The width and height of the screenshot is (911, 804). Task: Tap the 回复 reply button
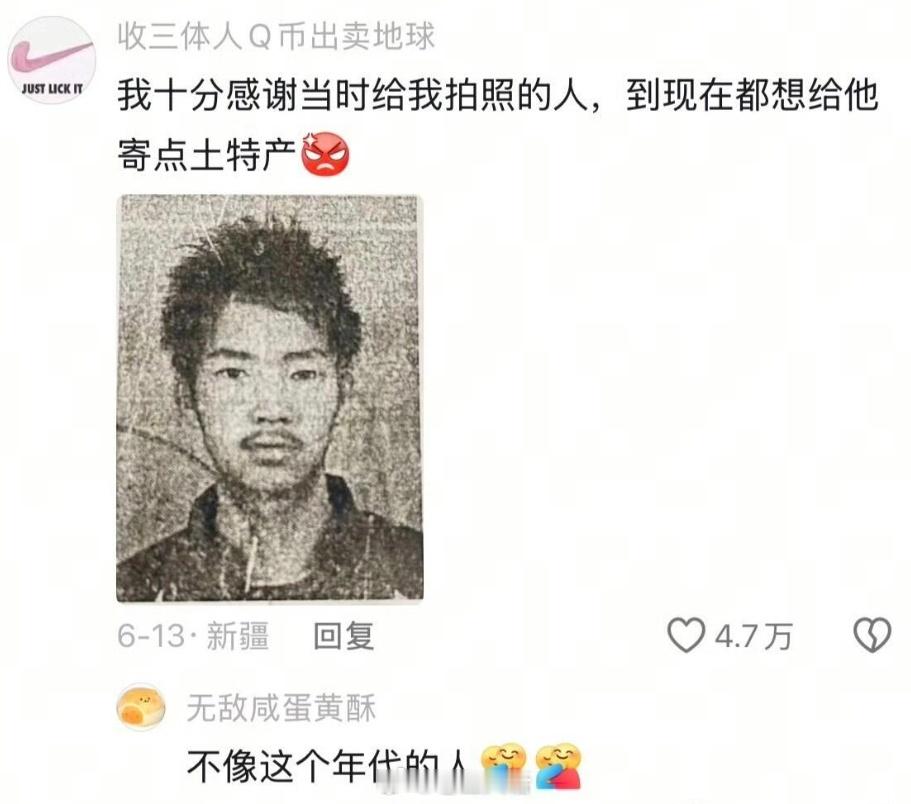[x=343, y=636]
